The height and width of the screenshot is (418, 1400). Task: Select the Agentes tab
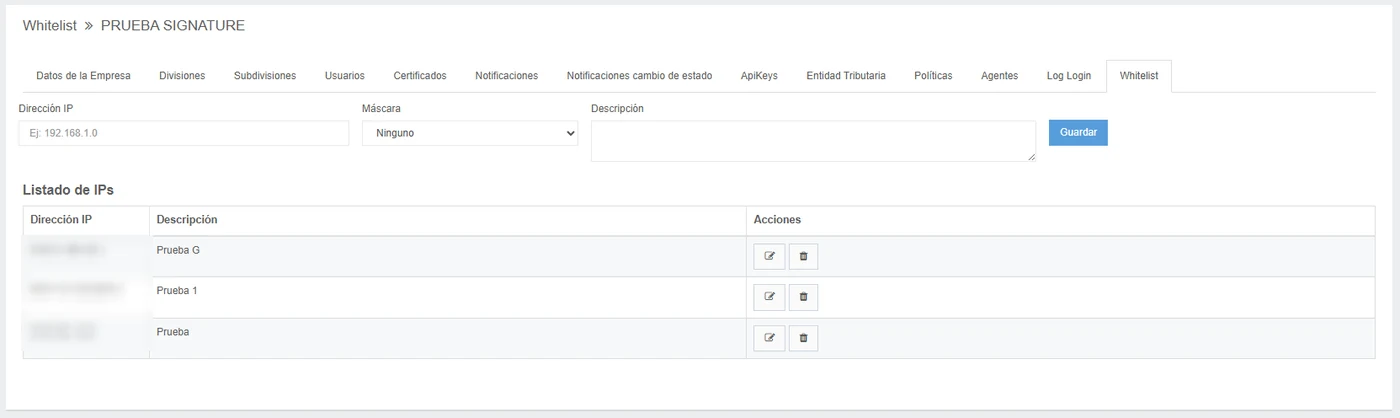pos(999,76)
